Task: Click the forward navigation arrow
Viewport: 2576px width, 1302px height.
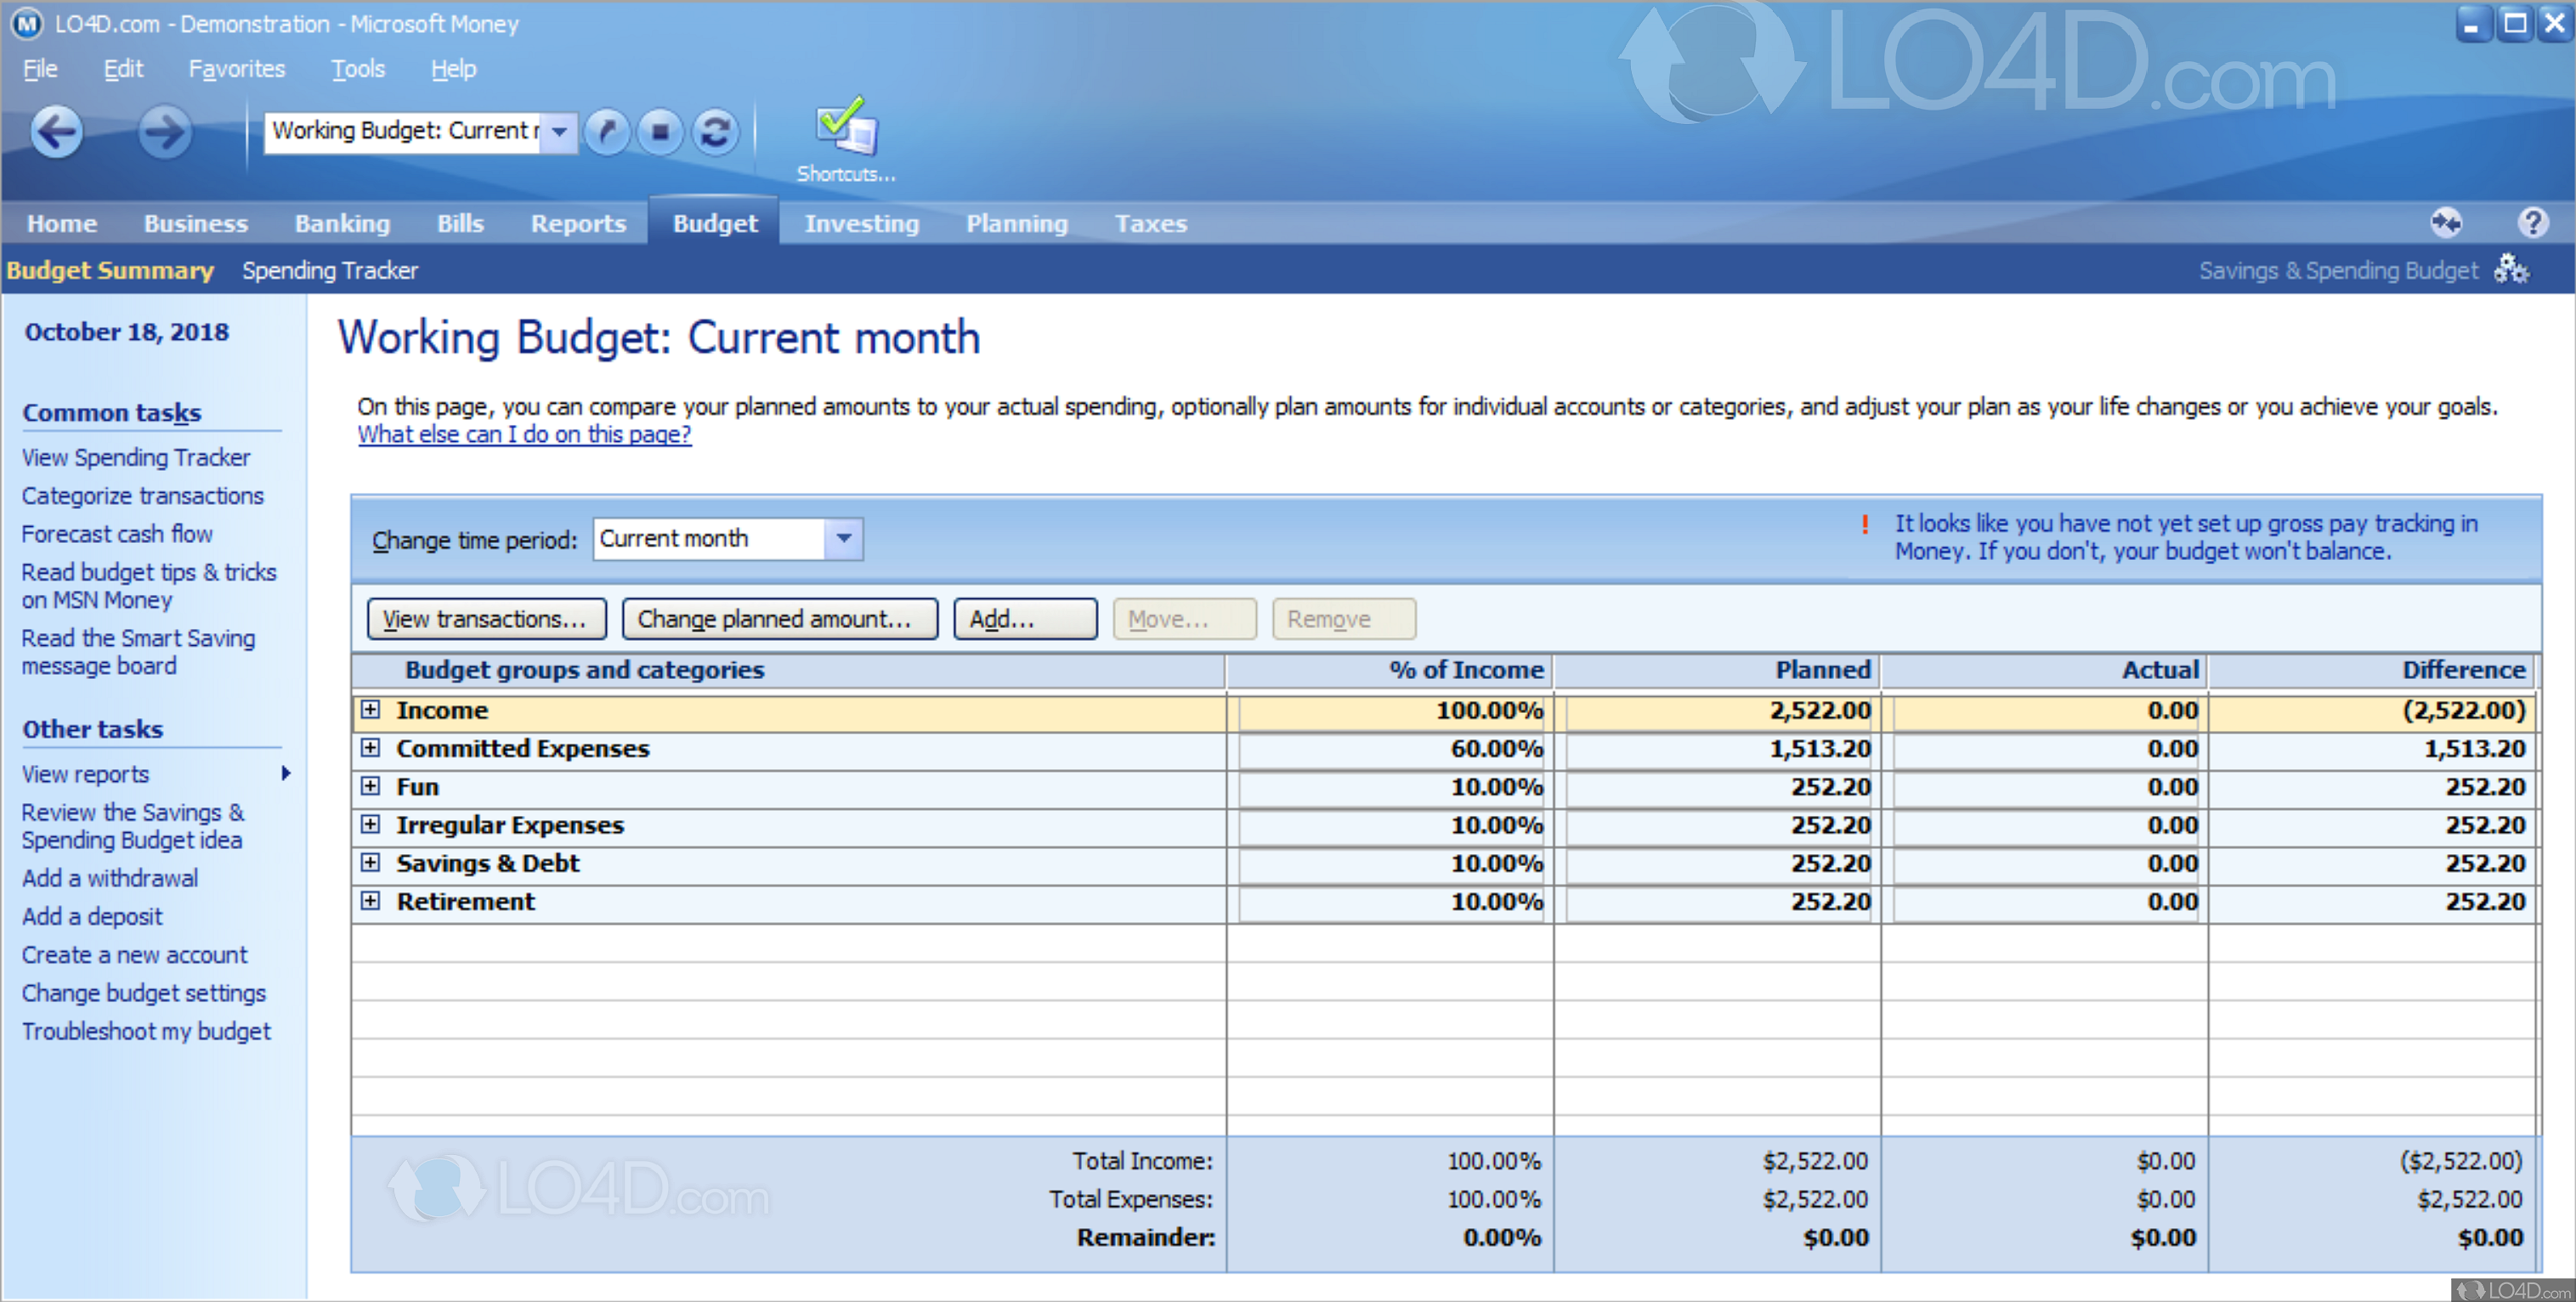Action: (x=164, y=131)
